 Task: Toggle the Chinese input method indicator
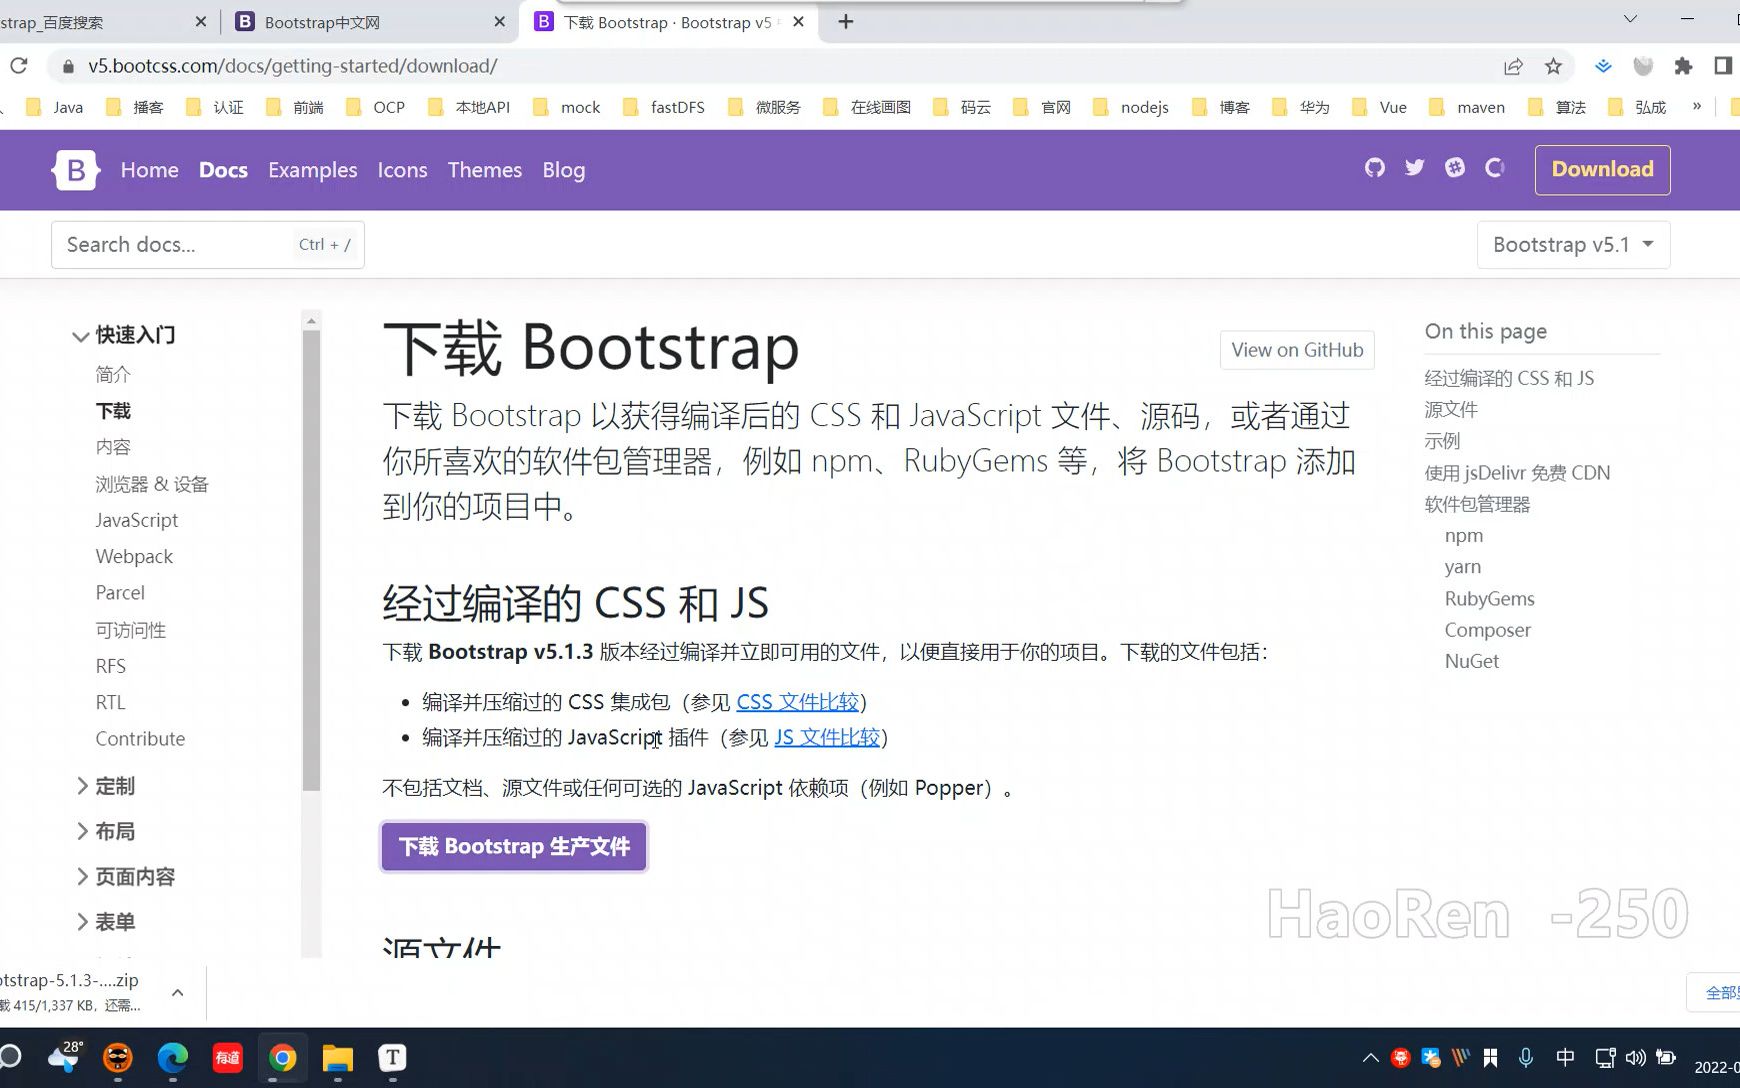click(1566, 1058)
